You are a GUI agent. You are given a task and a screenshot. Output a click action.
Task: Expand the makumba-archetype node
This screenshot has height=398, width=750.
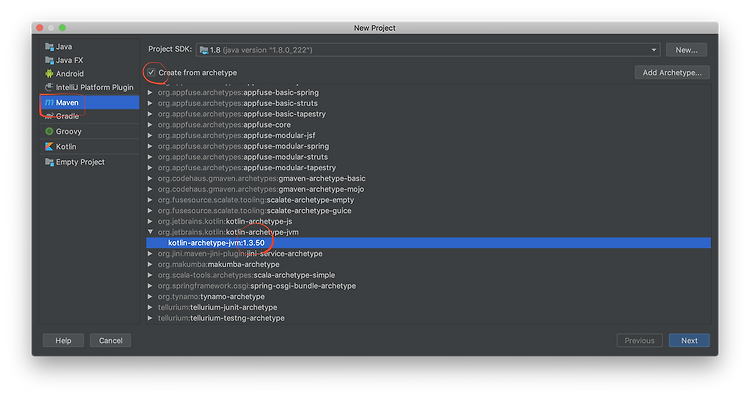[x=150, y=265]
